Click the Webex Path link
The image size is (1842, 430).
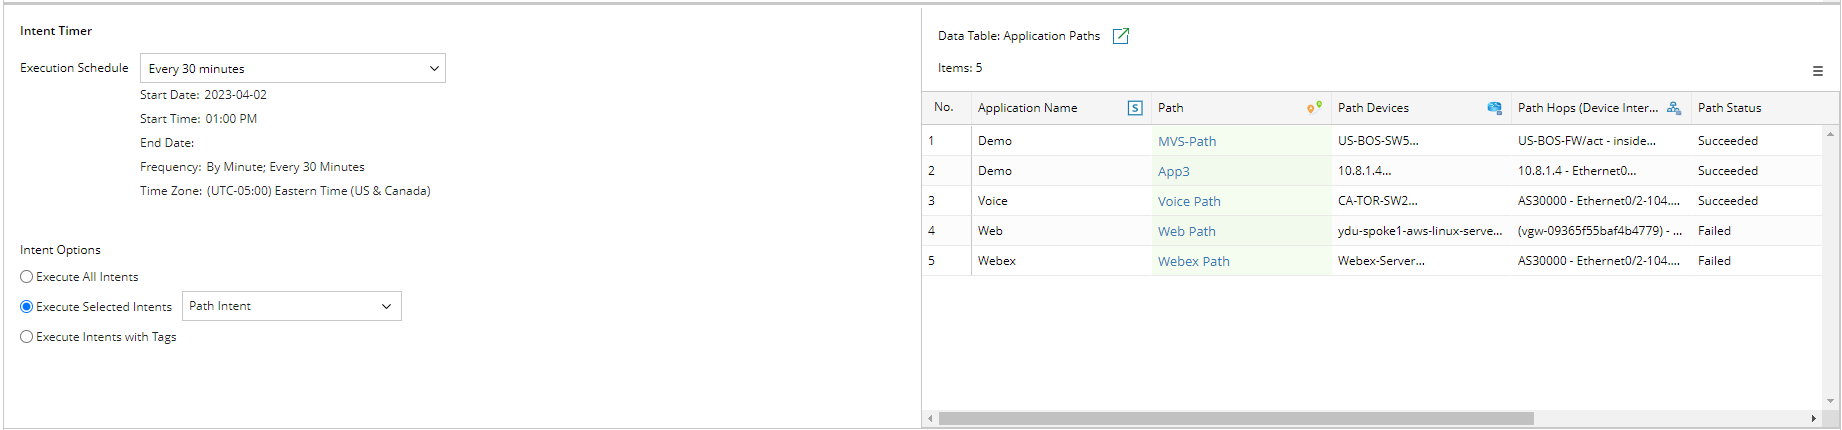(1193, 261)
